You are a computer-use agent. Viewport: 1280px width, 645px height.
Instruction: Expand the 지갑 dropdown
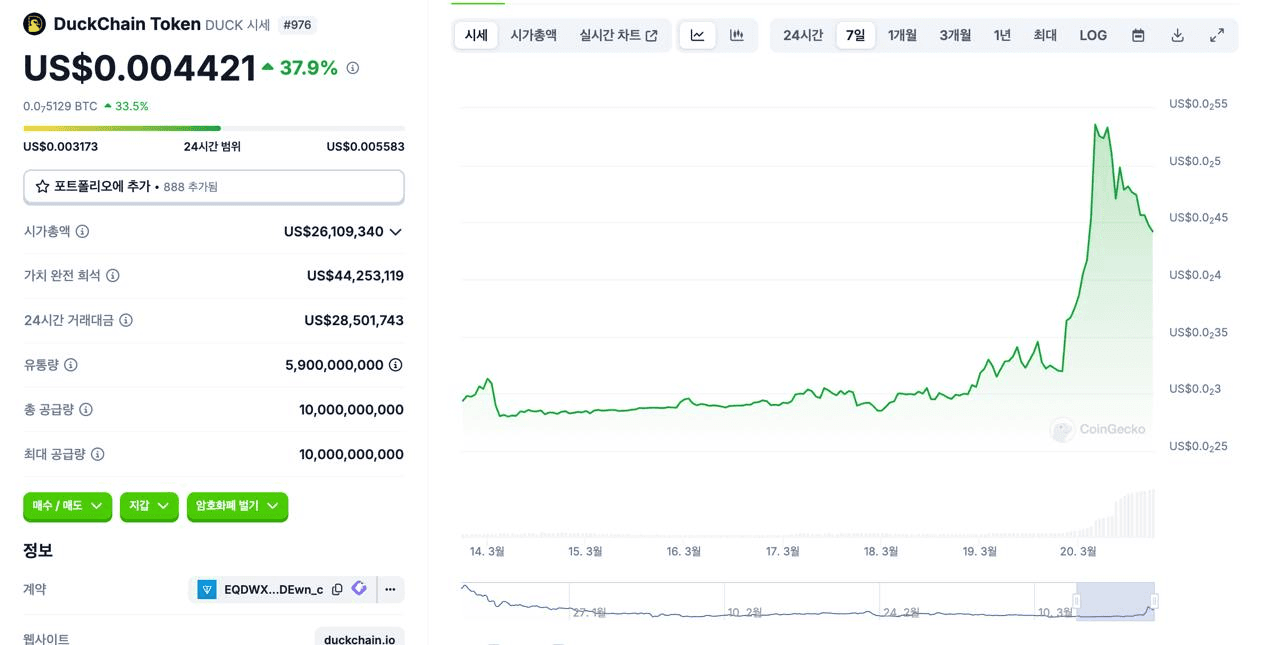point(149,507)
